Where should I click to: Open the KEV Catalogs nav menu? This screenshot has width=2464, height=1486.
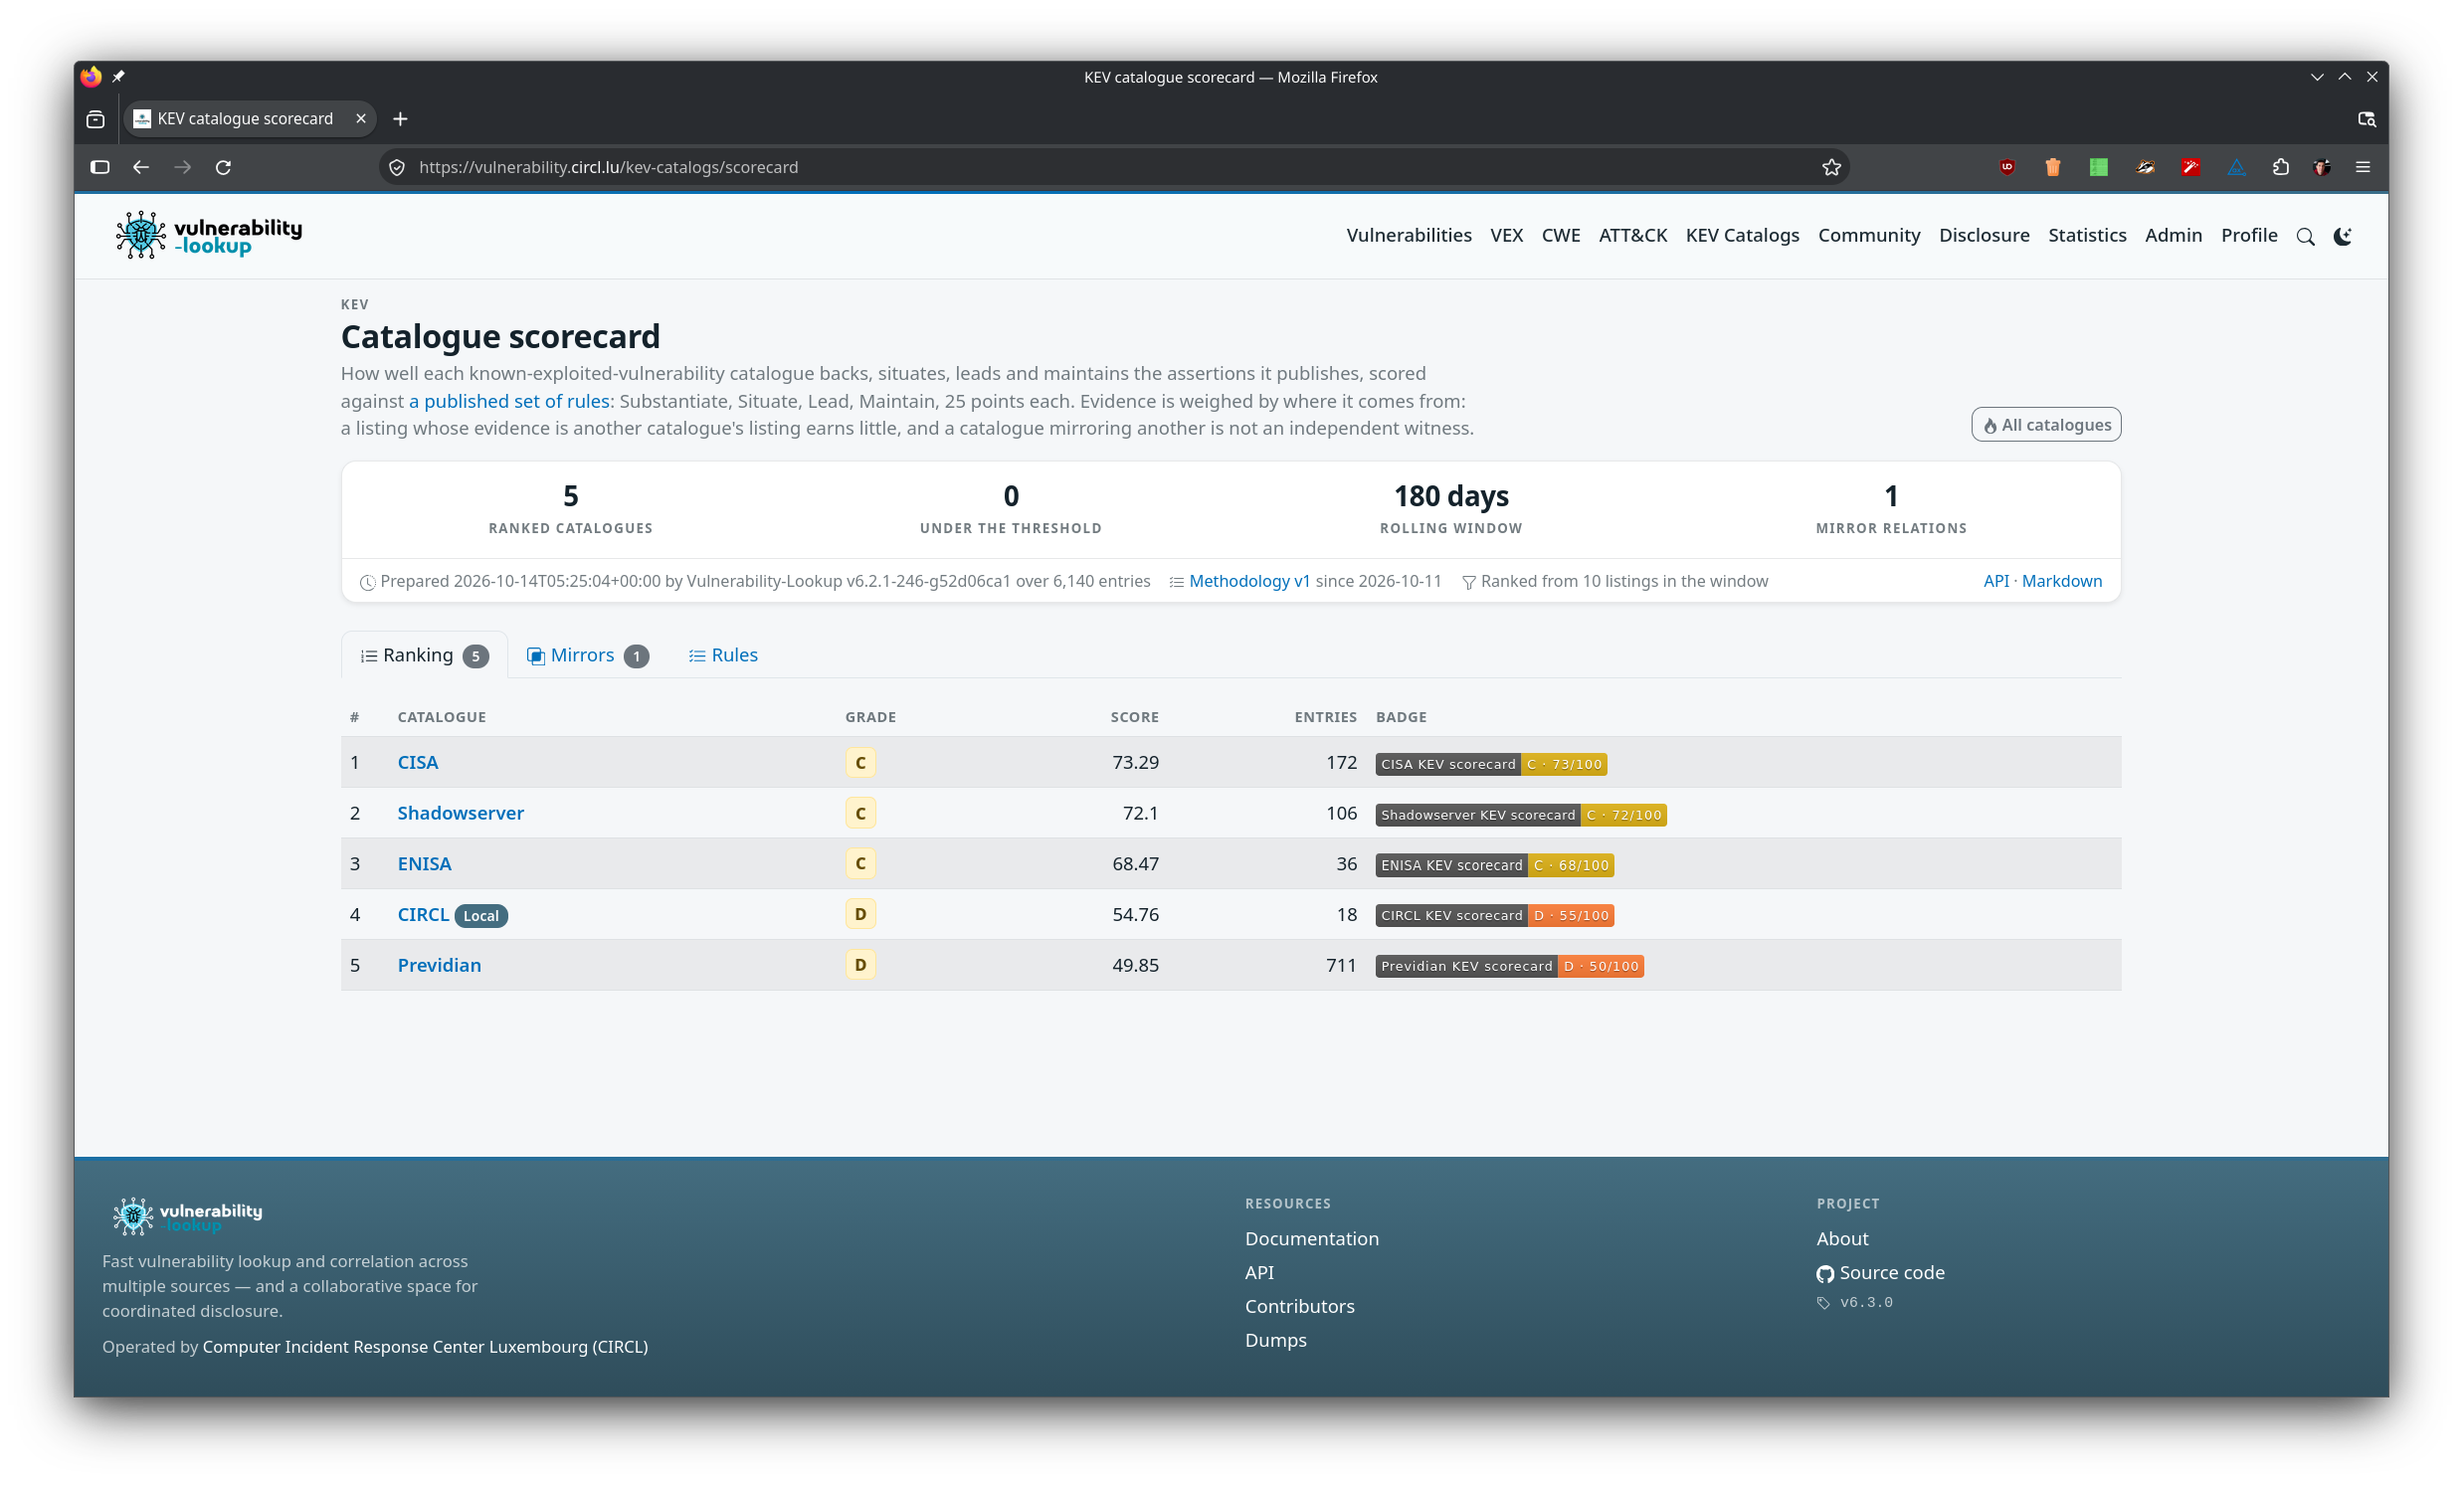[x=1742, y=235]
